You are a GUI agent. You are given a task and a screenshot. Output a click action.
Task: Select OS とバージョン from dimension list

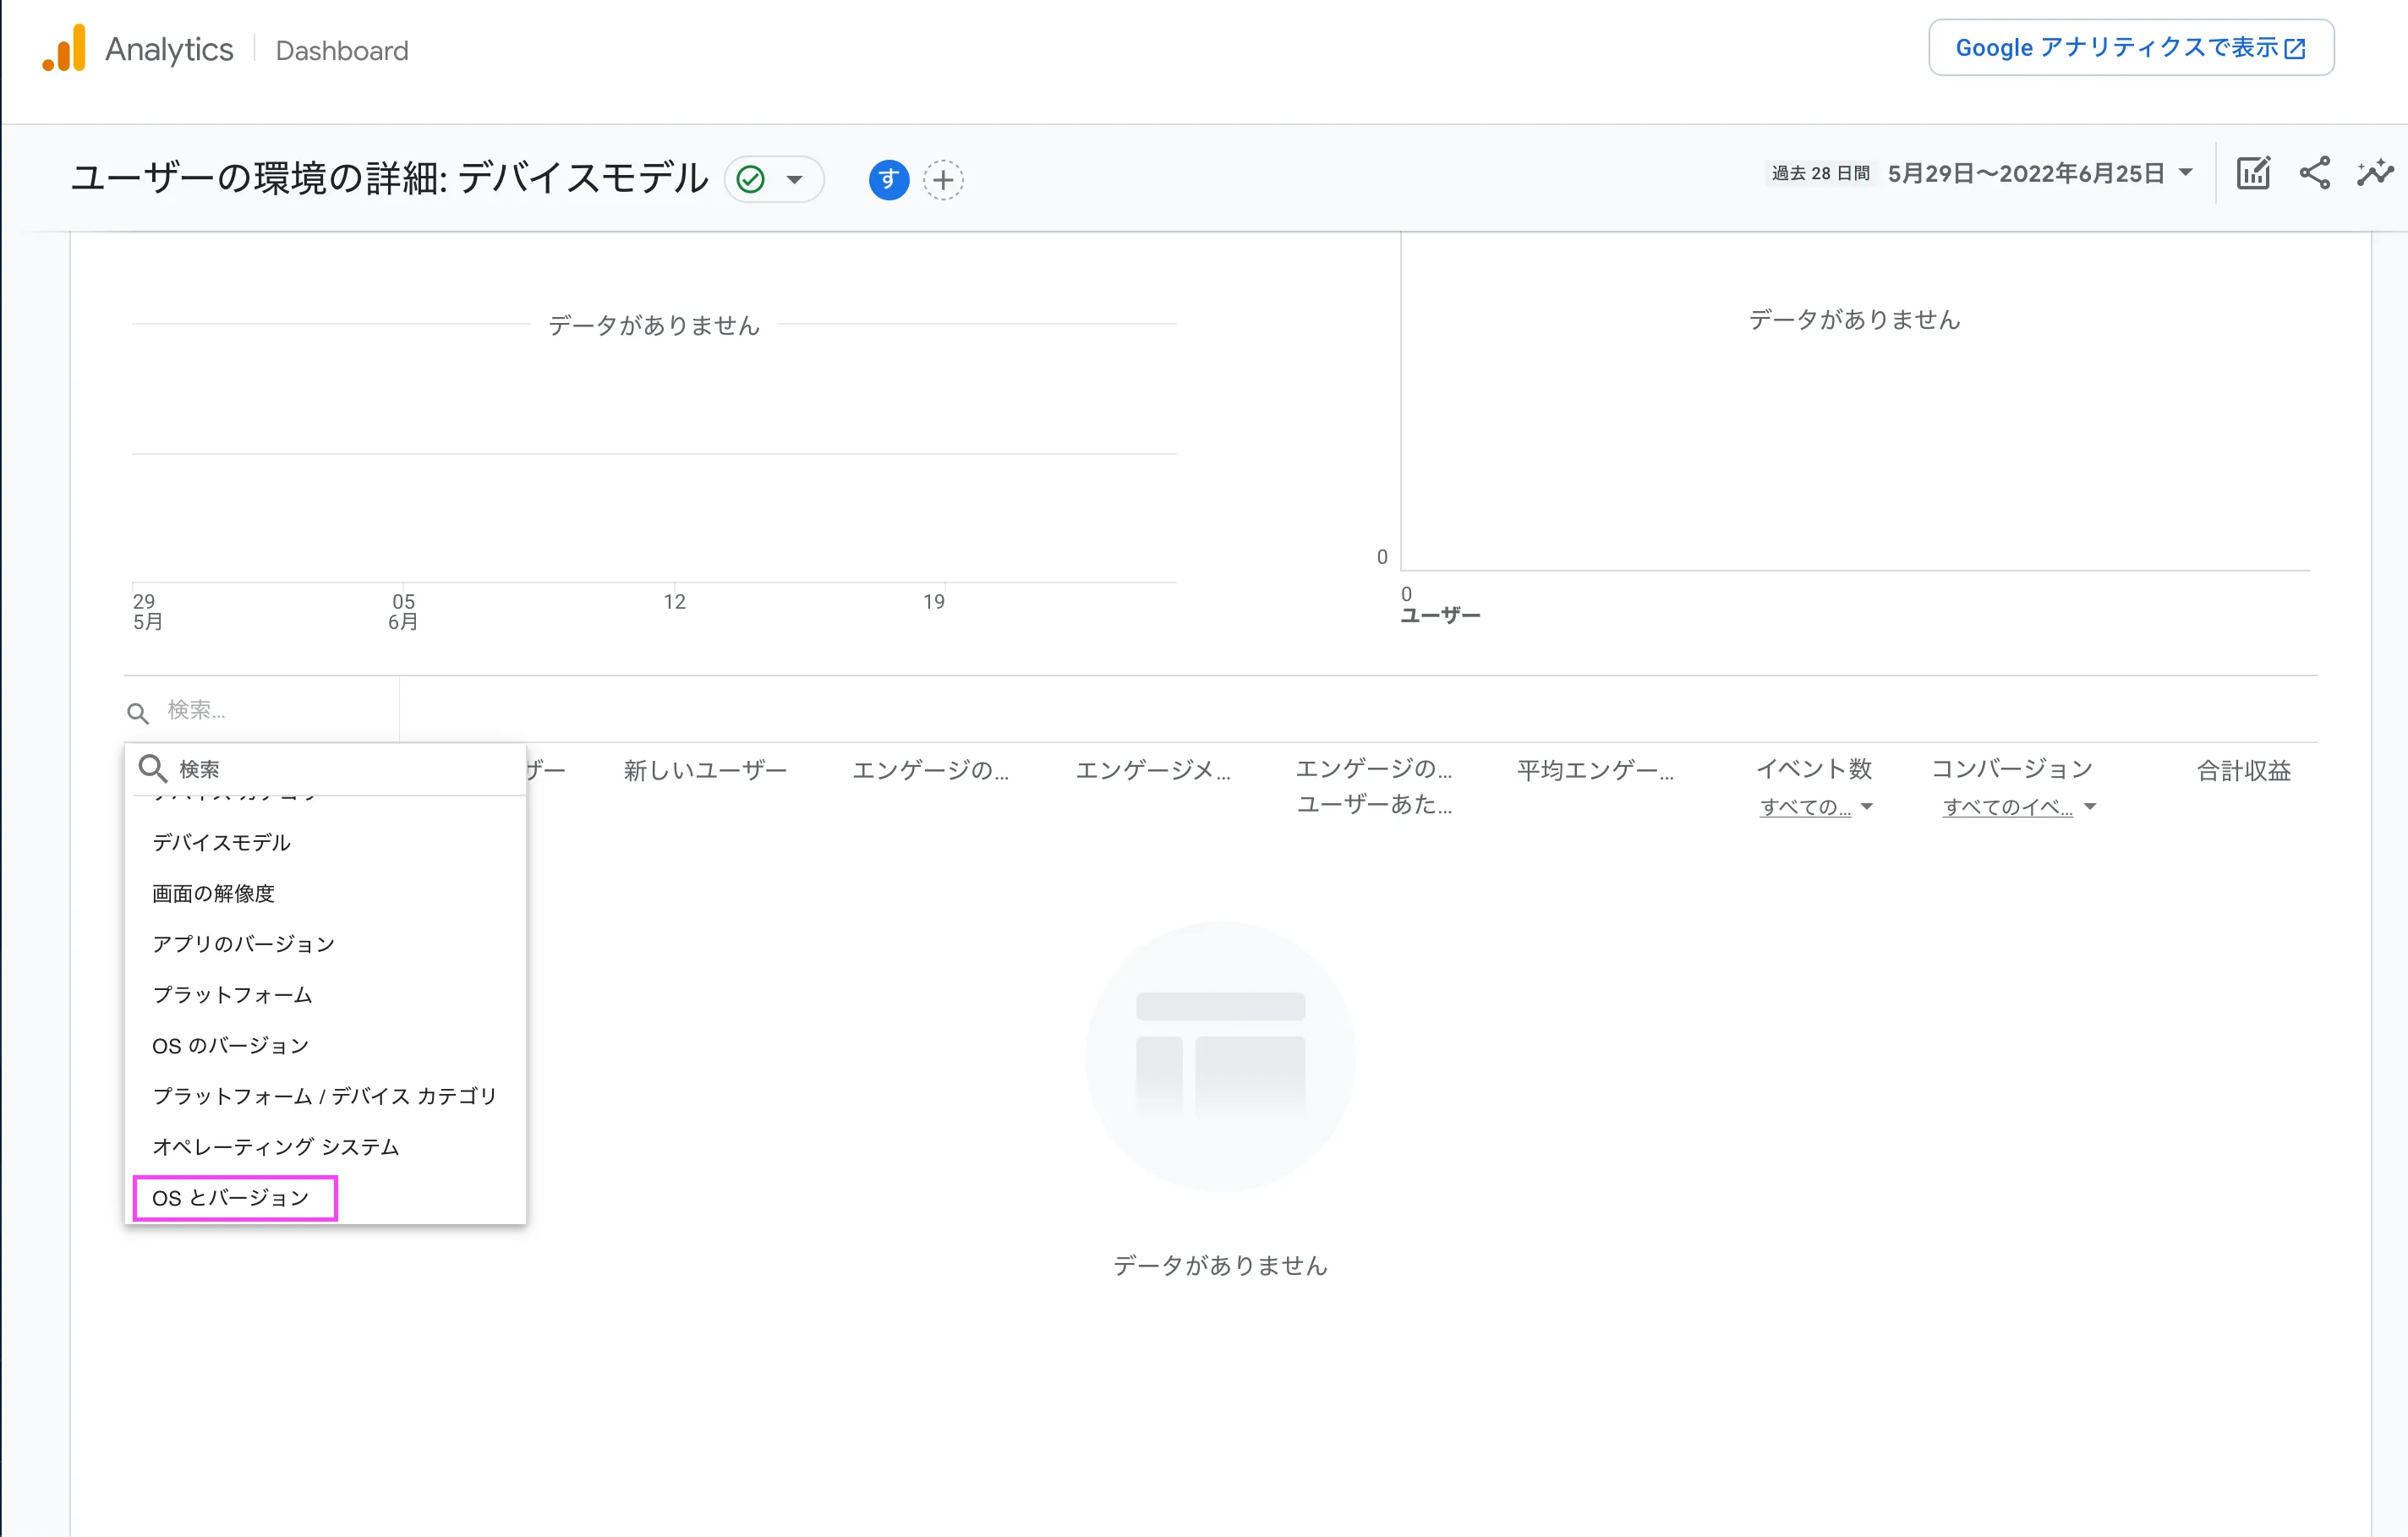click(231, 1197)
